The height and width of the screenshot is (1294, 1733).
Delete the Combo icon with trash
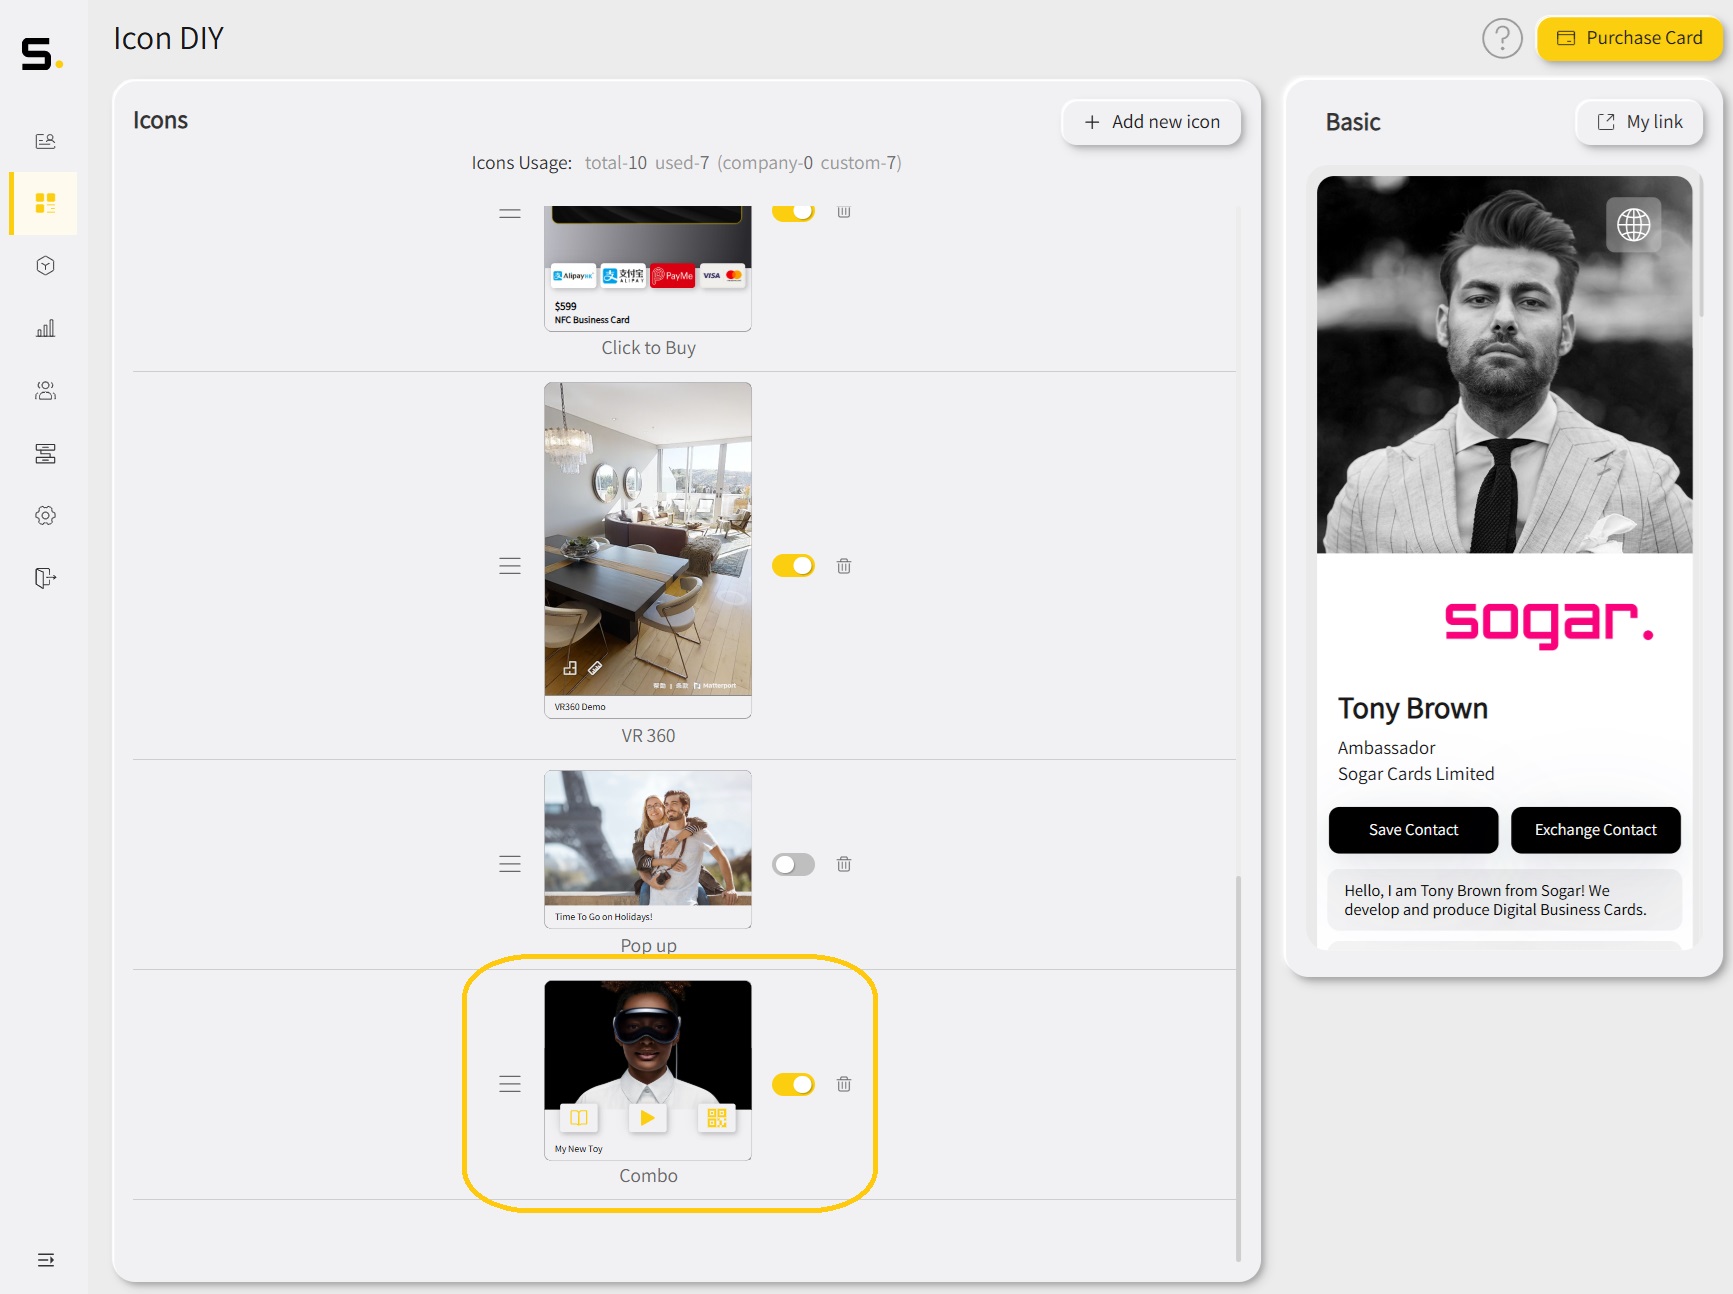point(843,1084)
